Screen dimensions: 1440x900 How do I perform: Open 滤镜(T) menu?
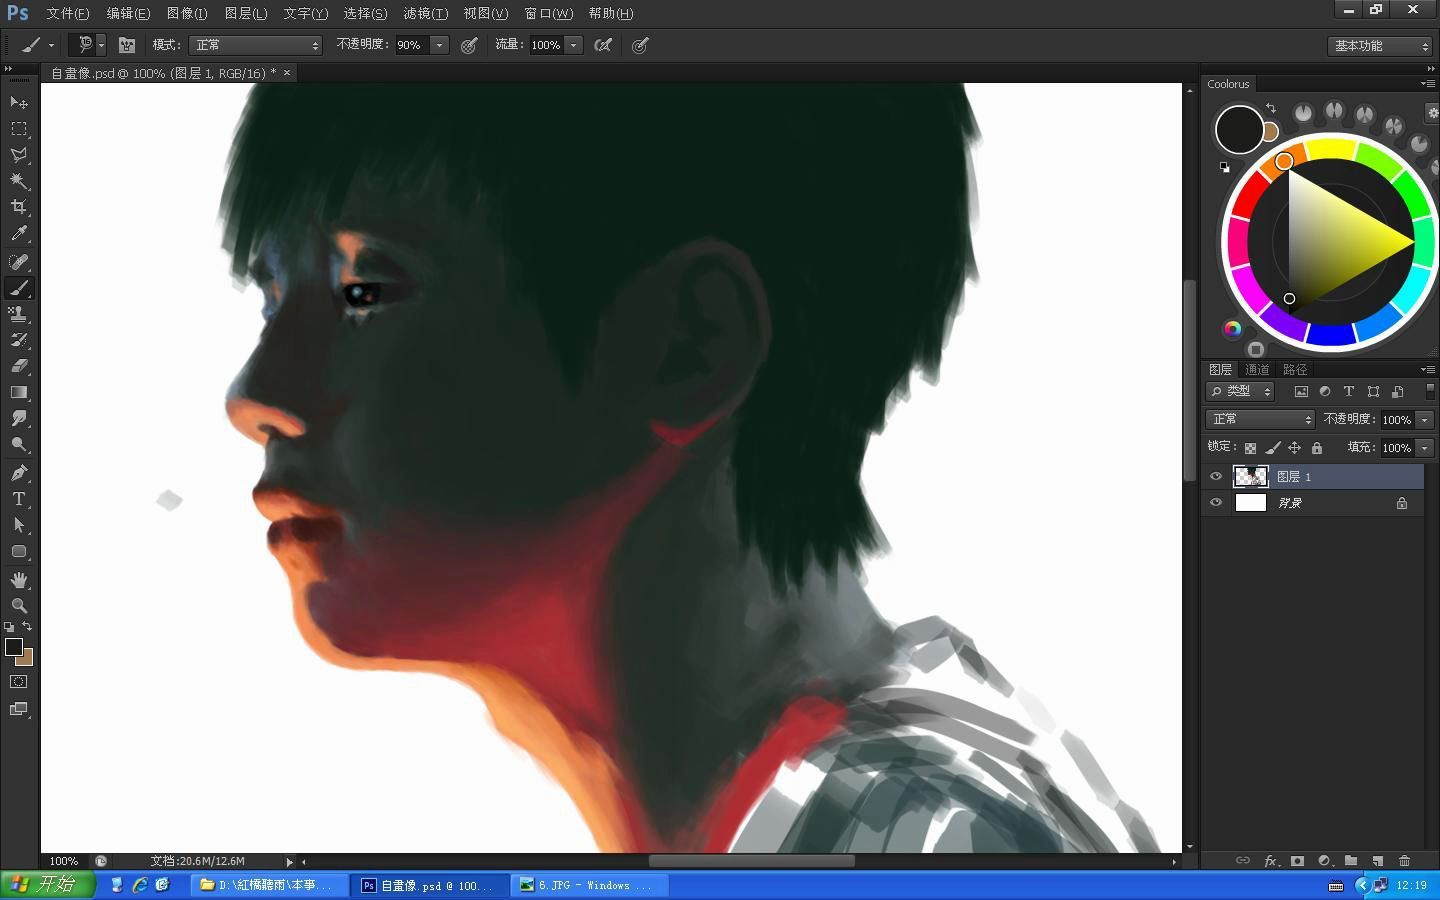pos(425,13)
